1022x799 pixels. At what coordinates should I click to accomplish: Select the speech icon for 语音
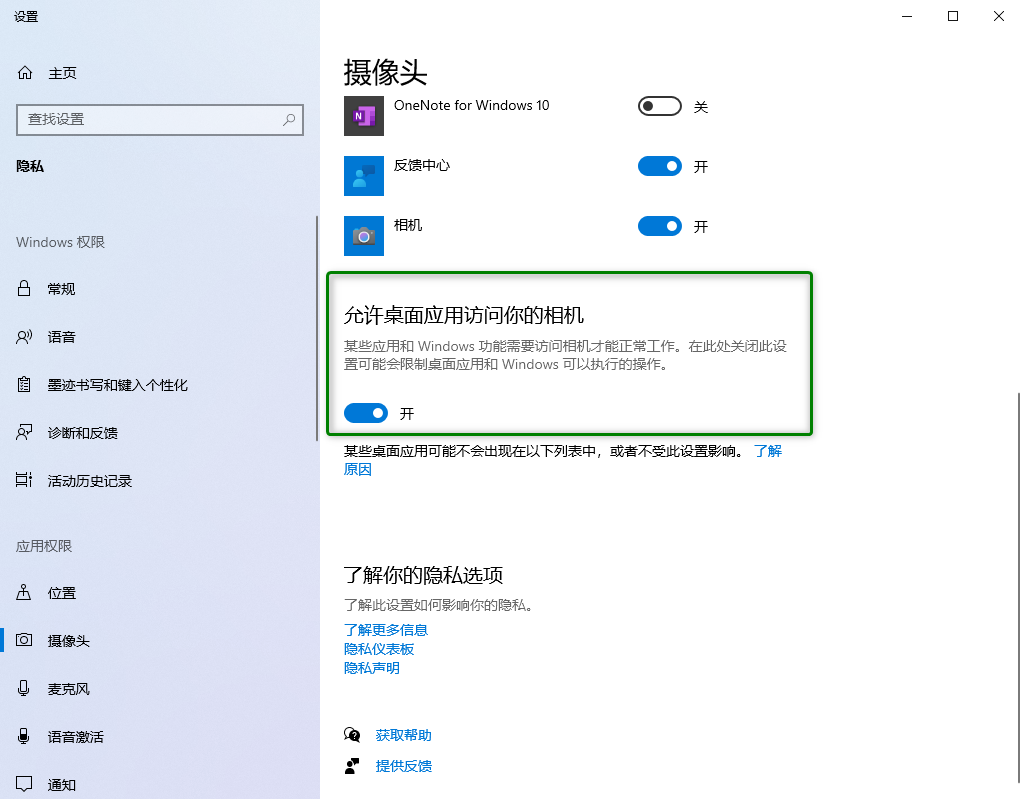click(24, 336)
